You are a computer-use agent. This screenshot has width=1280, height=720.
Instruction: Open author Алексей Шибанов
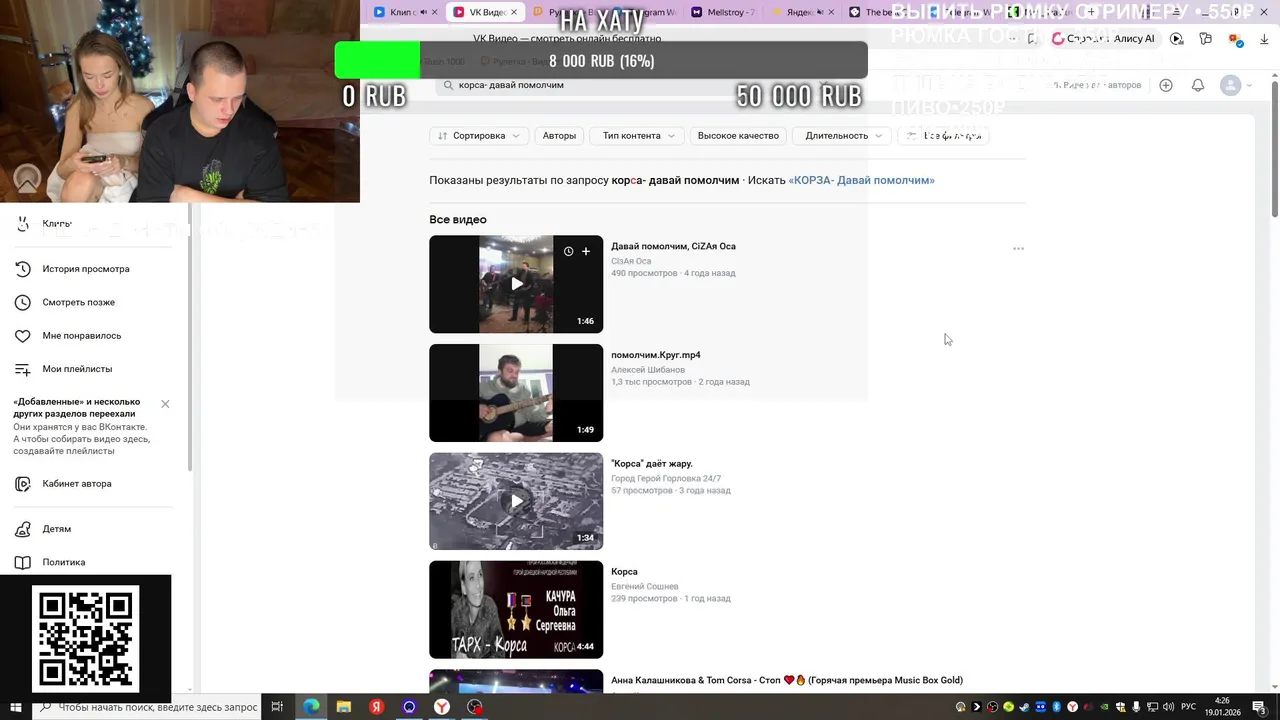point(648,370)
